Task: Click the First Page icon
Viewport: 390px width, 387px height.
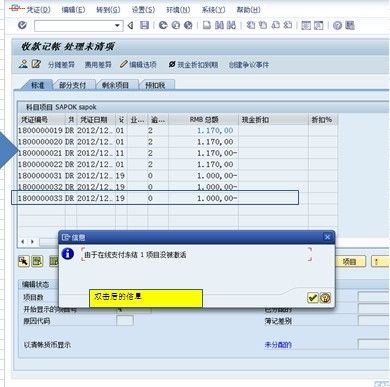Action: pyautogui.click(x=251, y=25)
